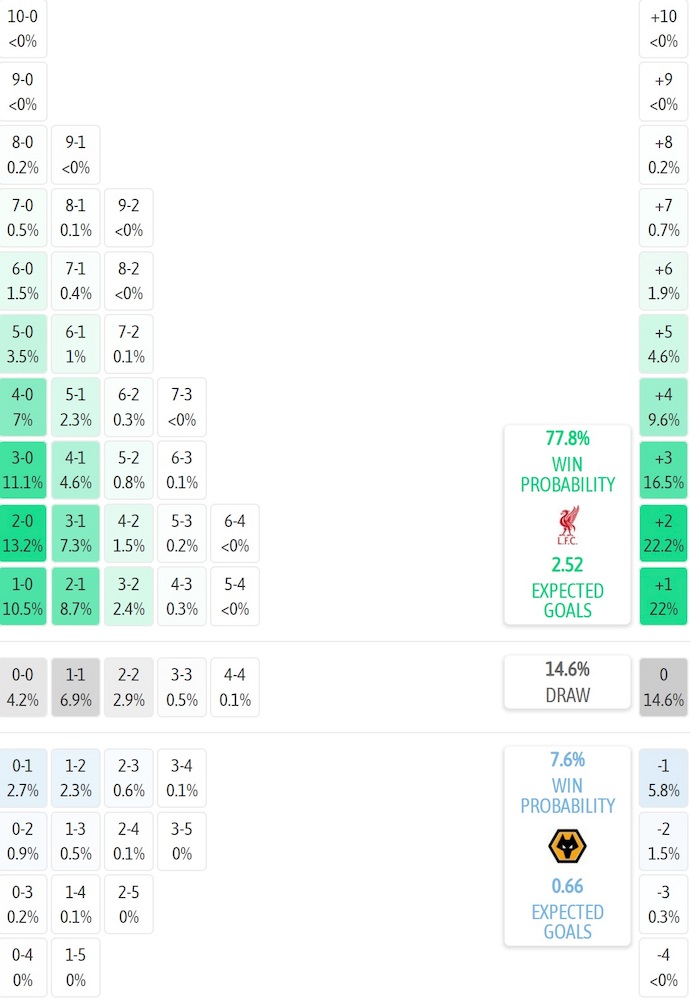Select the 6-4 scoreline cell
Screen dimensions: 690x999
[x=235, y=533]
